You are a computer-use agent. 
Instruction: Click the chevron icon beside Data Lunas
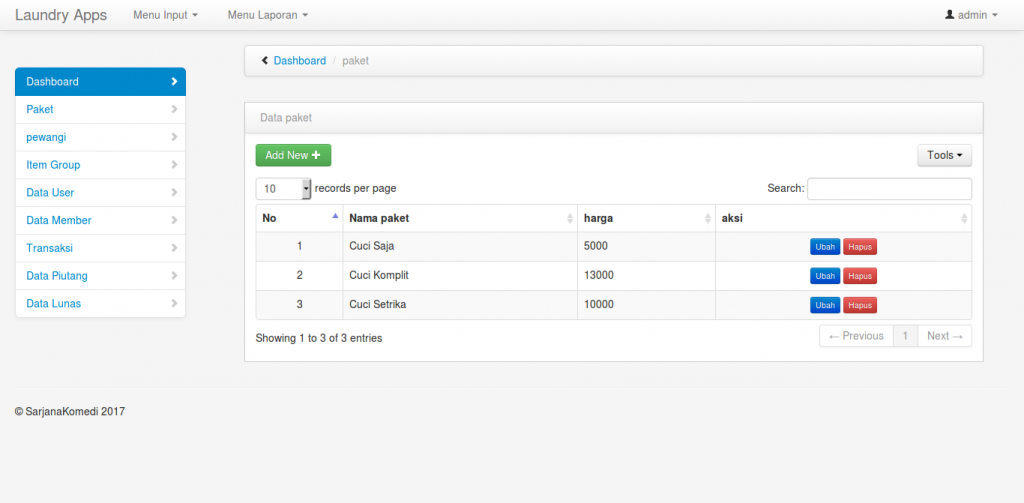pyautogui.click(x=174, y=303)
